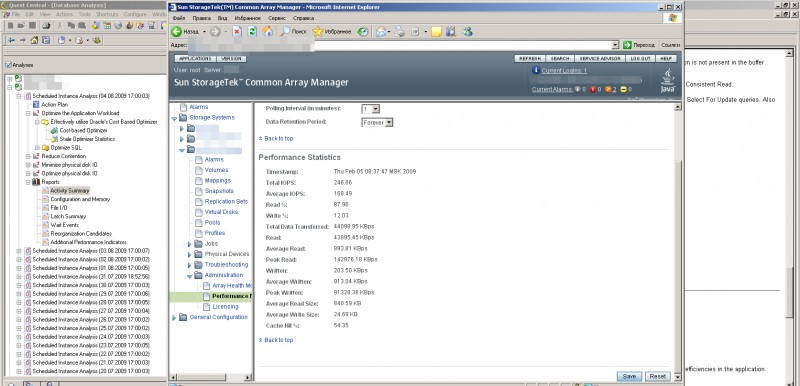This screenshot has width=800, height=386.
Task: Click Quest Central Print icon
Action: [x=46, y=25]
